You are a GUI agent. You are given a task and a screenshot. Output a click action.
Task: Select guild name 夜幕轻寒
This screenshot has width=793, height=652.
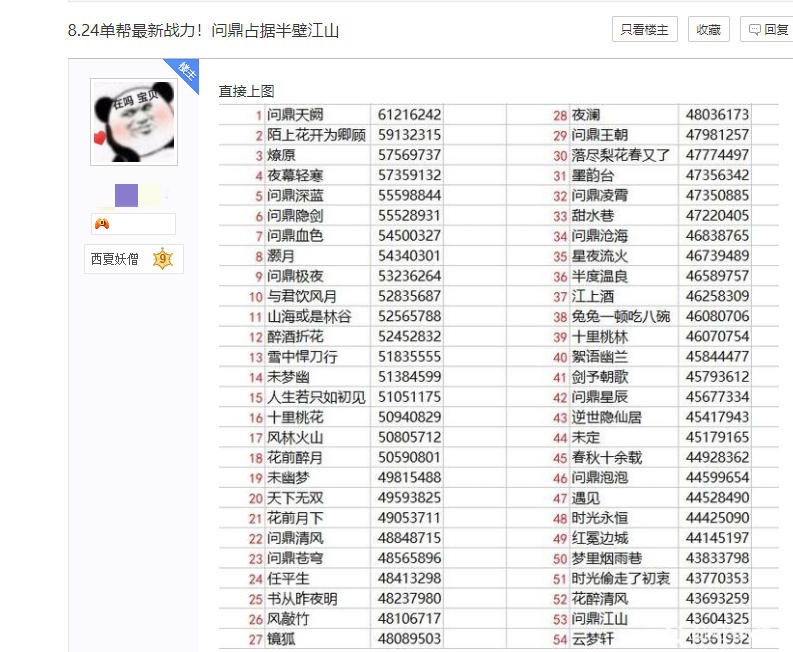[295, 176]
